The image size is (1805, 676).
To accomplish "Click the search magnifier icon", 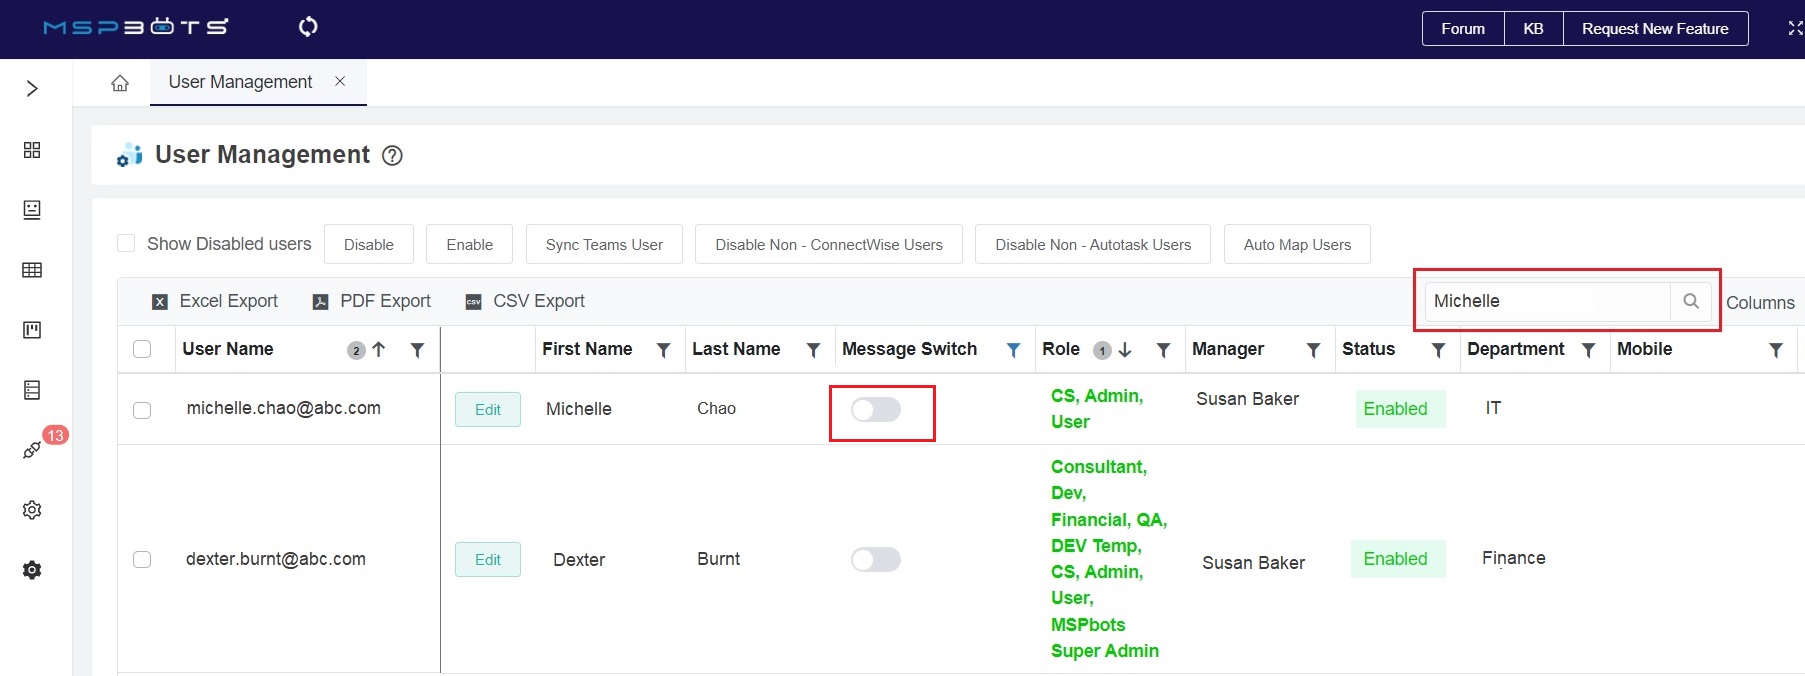I will coord(1691,301).
